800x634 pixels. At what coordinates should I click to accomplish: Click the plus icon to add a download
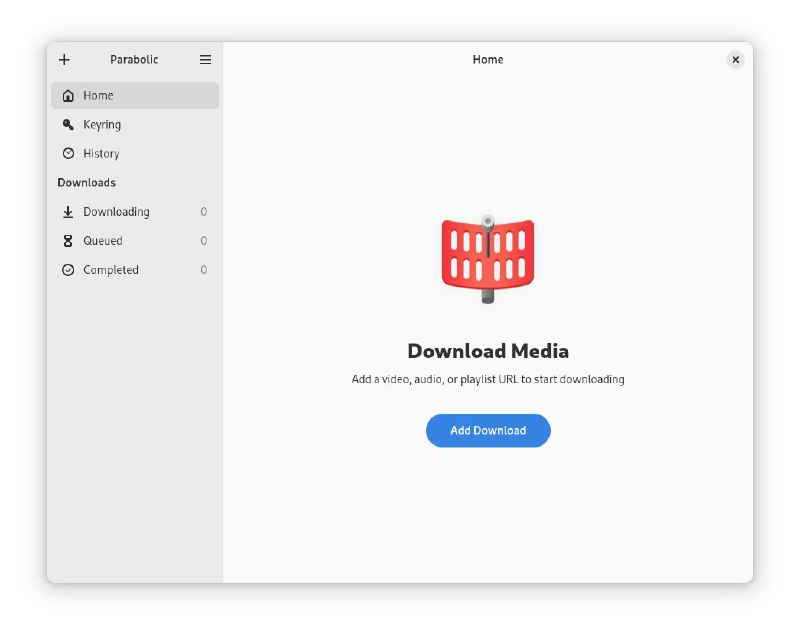(65, 60)
